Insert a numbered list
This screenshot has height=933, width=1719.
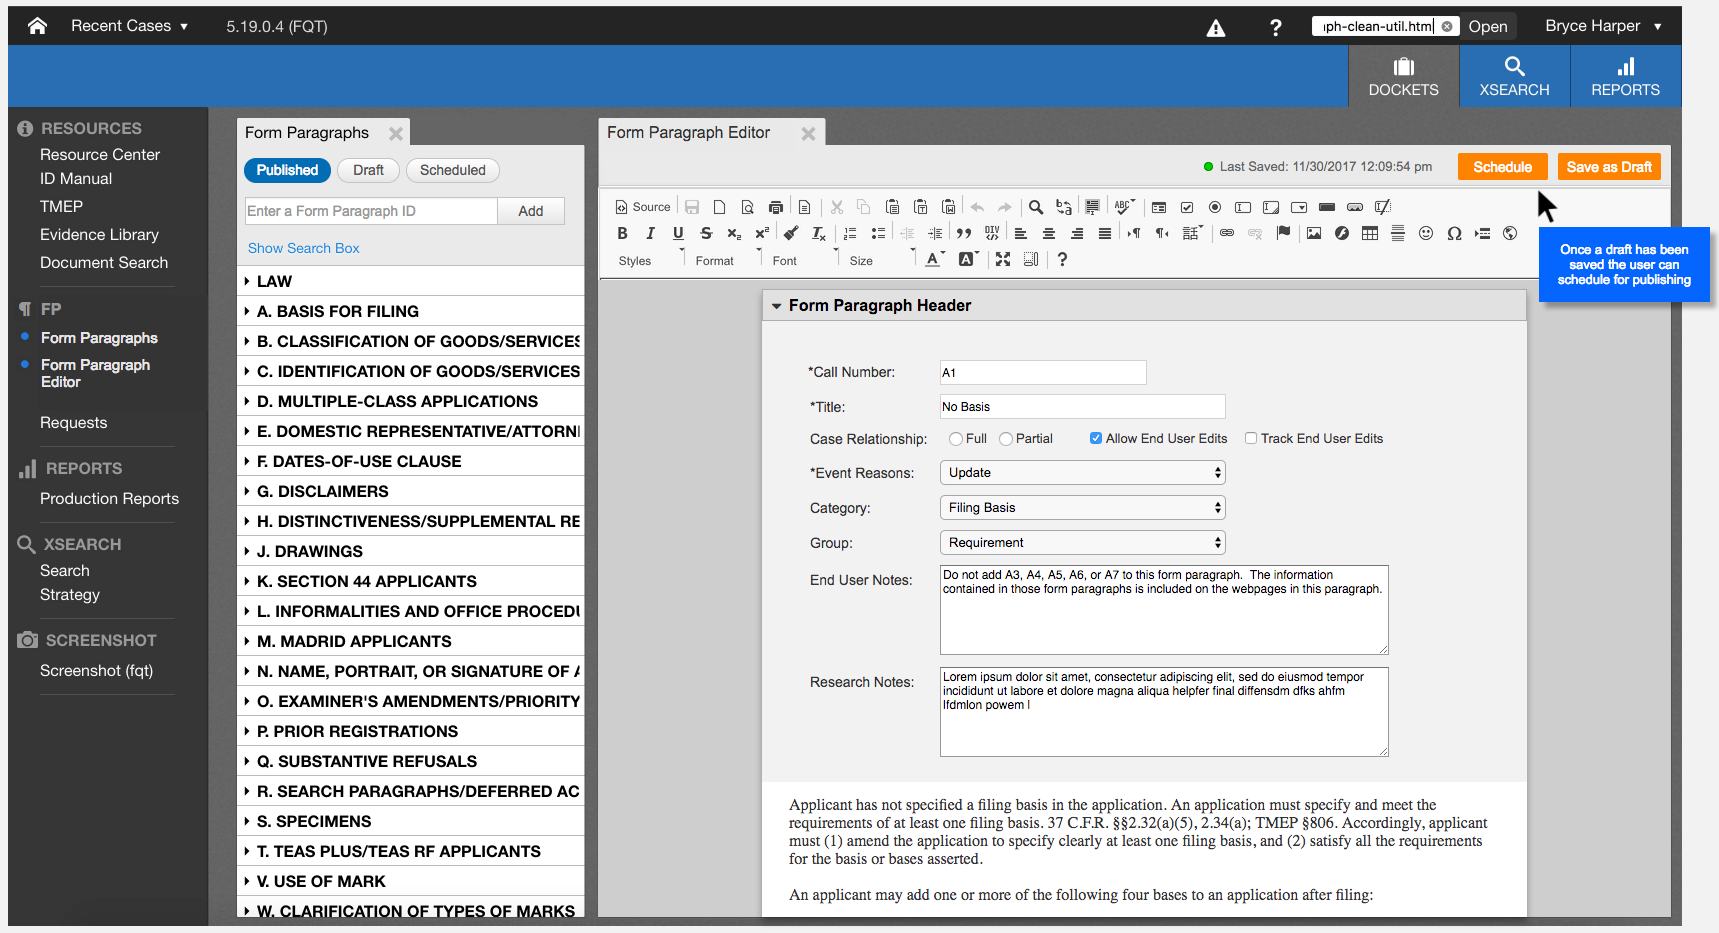point(850,233)
